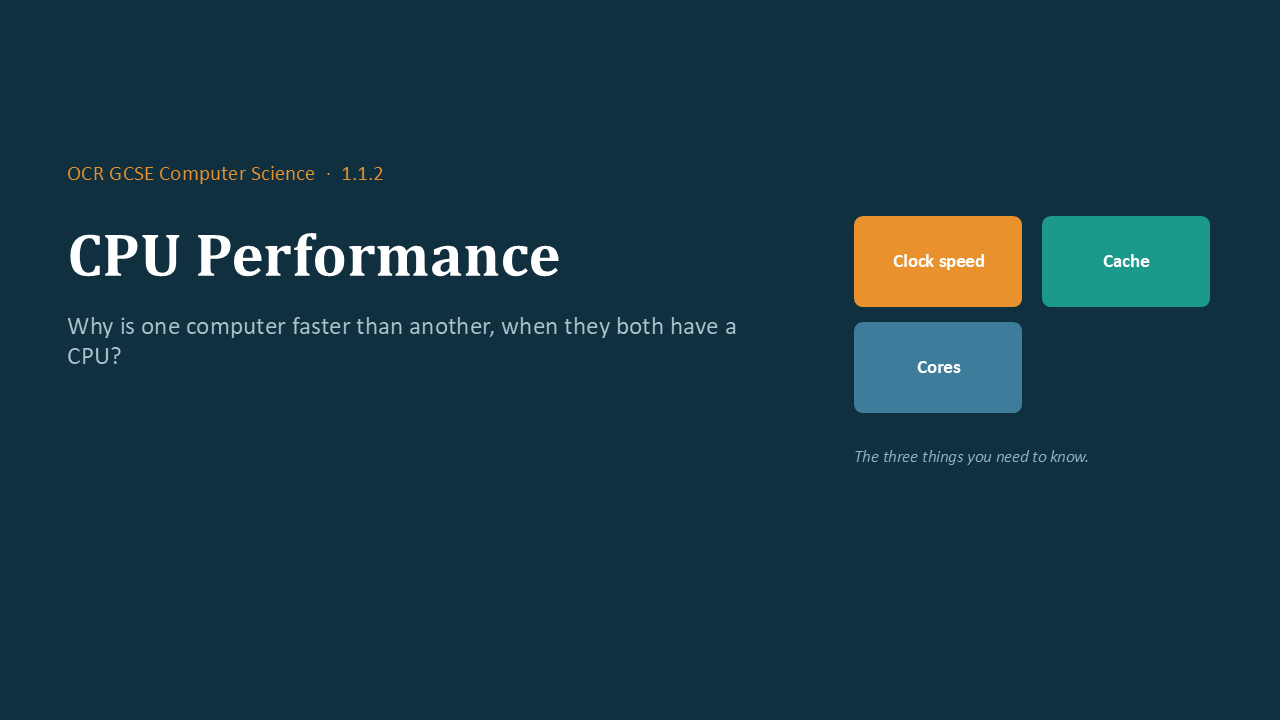Click the word CPU in the title
The width and height of the screenshot is (1280, 720).
click(124, 256)
